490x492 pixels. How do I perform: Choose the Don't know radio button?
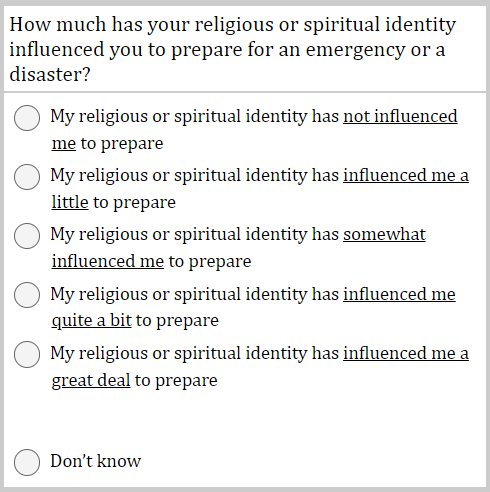(x=27, y=462)
